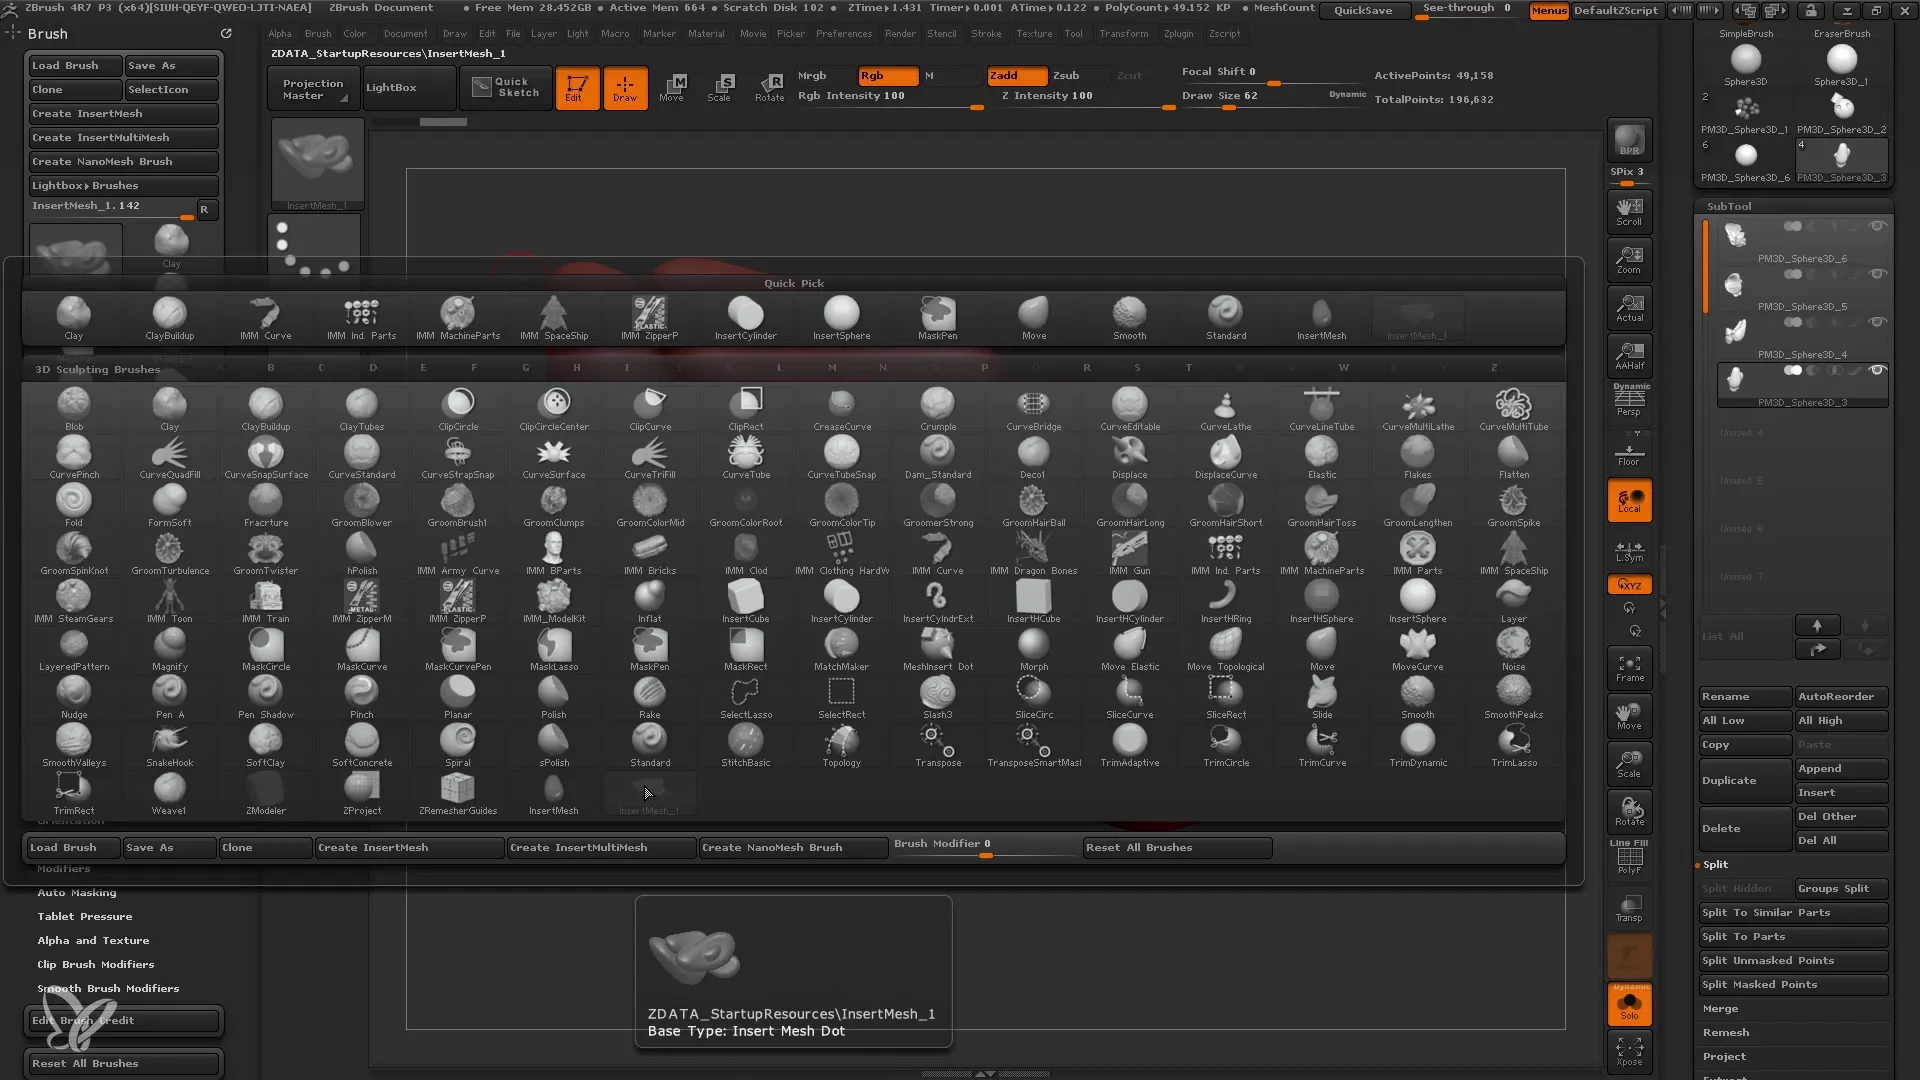Viewport: 1920px width, 1080px height.
Task: Select the Sphere3D tool thumbnail
Action: (1745, 64)
